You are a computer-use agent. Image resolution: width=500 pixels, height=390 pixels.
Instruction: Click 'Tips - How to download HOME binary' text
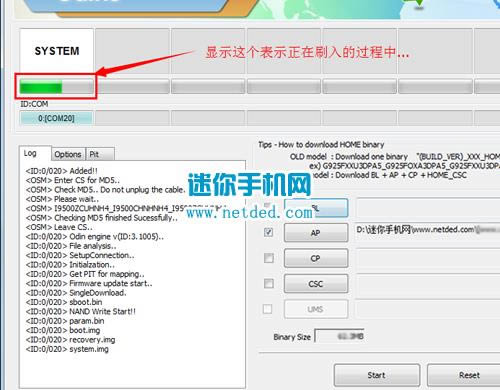tap(321, 145)
